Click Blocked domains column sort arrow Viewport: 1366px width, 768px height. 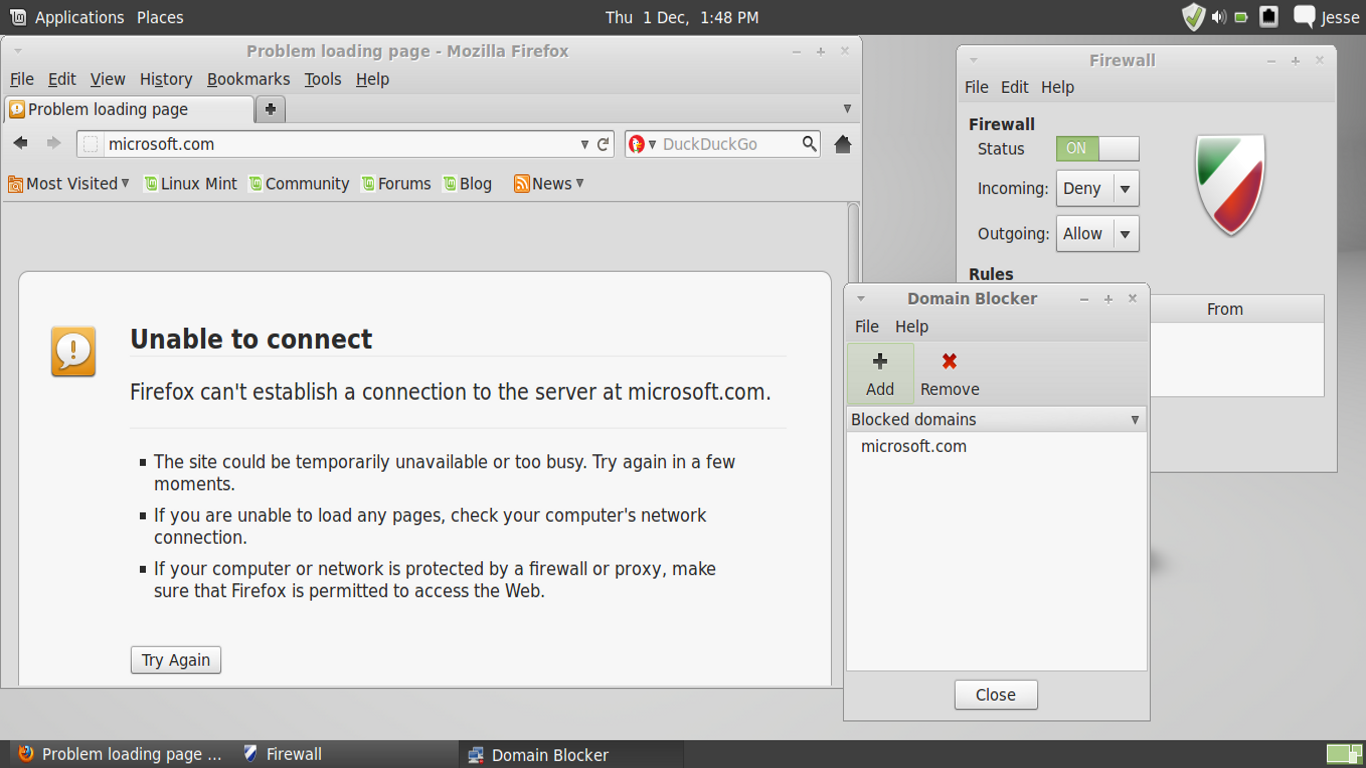pyautogui.click(x=1135, y=420)
